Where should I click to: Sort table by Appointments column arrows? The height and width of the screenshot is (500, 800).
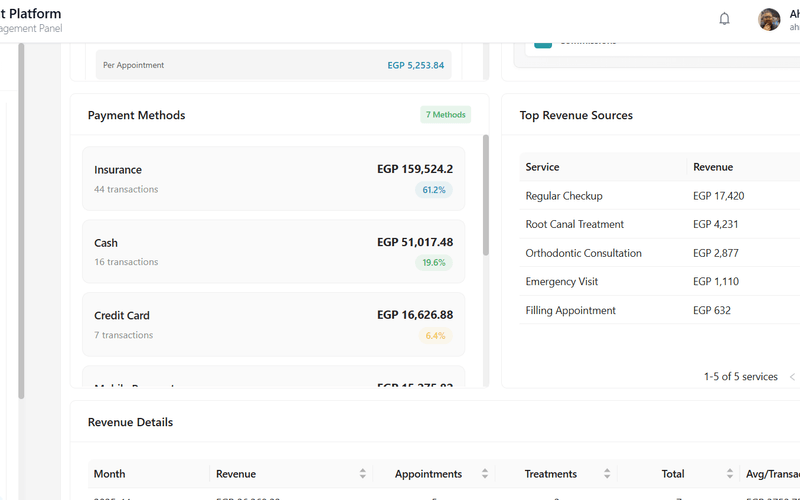[x=485, y=474]
